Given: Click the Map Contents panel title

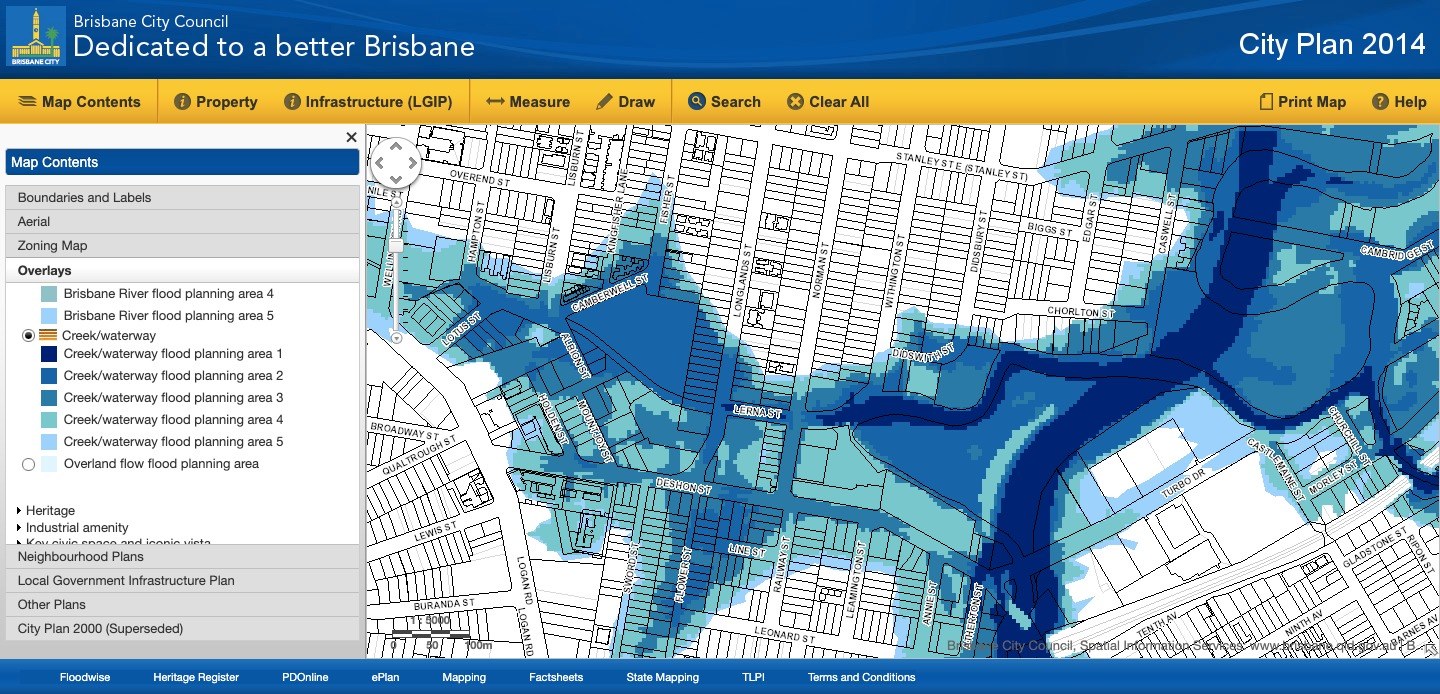Looking at the screenshot, I should click(182, 162).
